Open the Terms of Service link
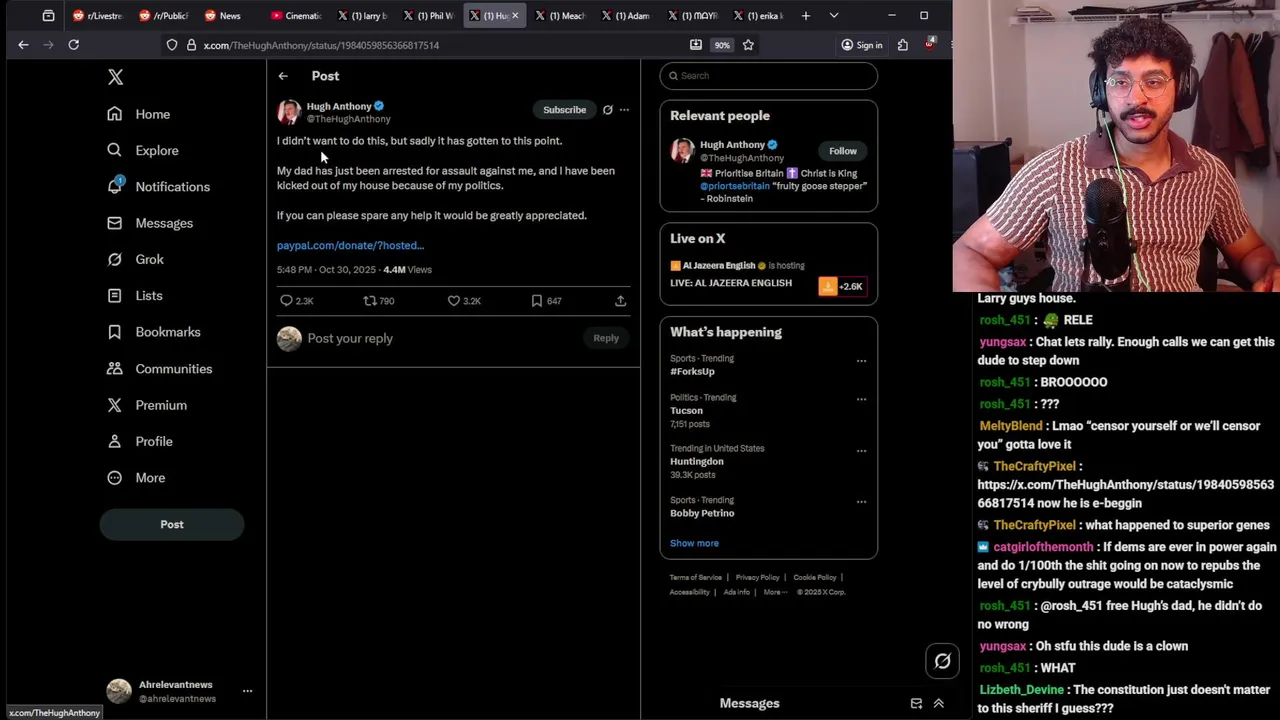Screen dimensions: 1280x720 point(695,578)
